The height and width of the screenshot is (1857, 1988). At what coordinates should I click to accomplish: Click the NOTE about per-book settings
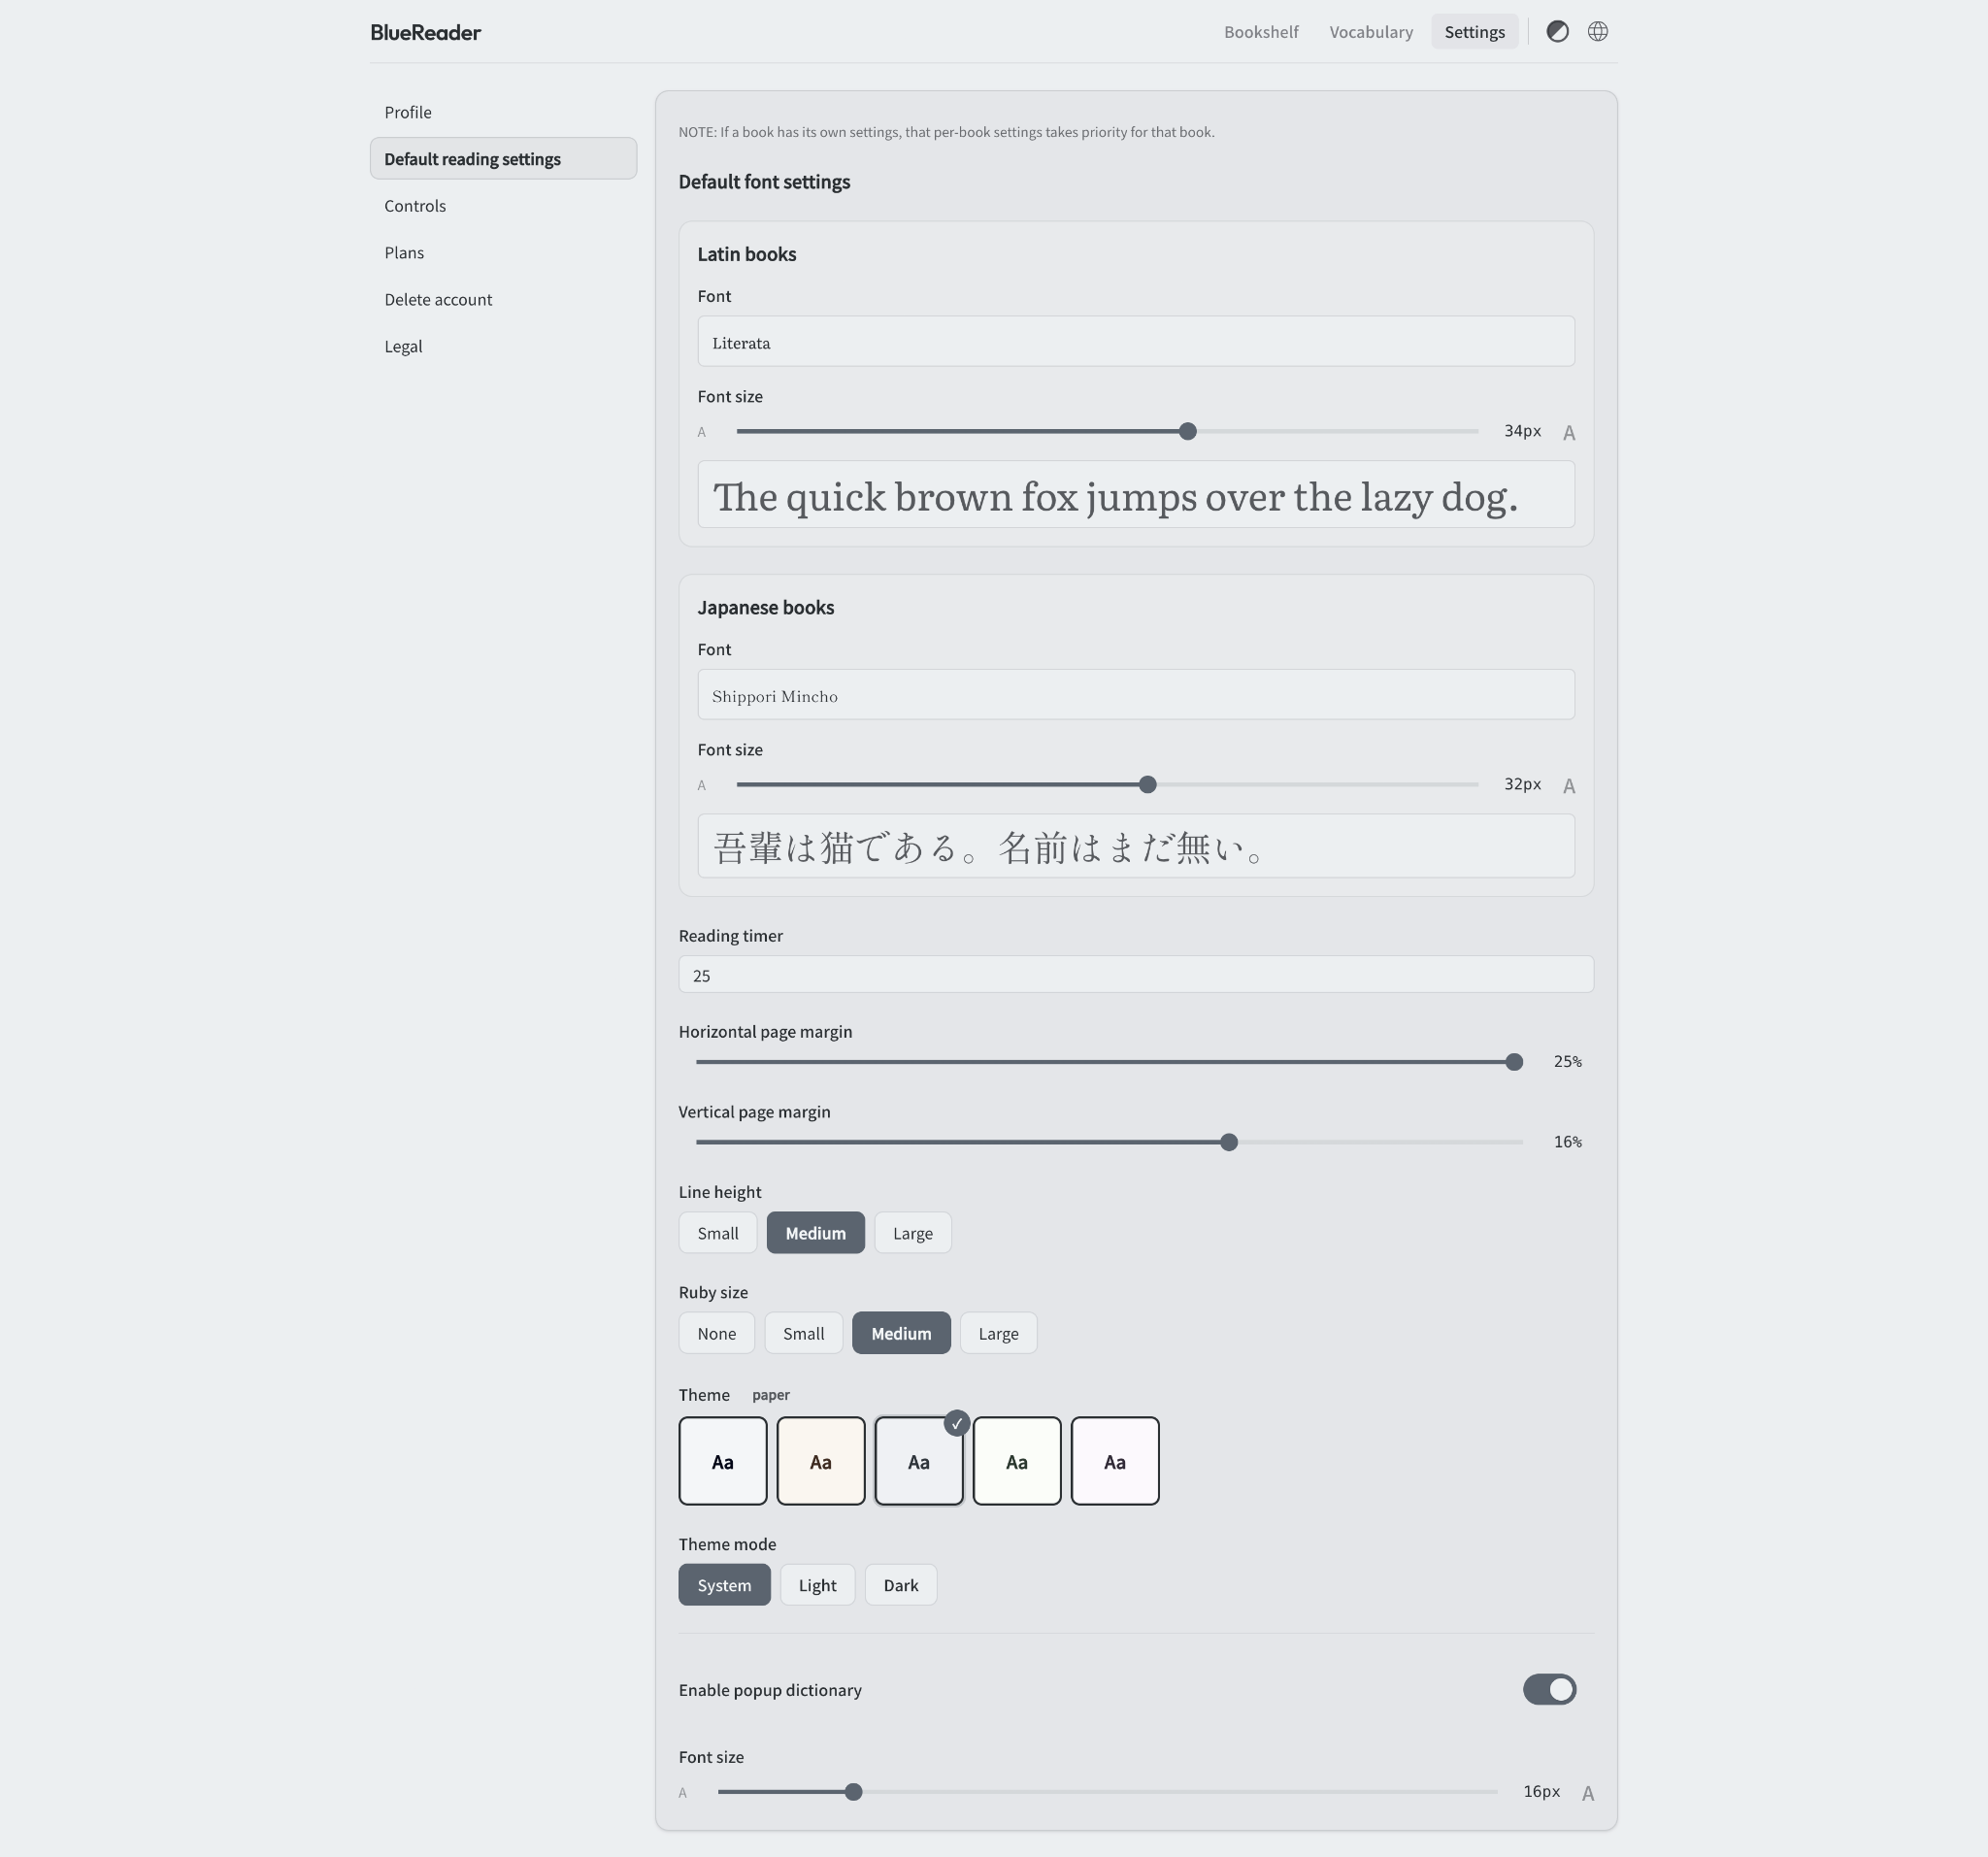[947, 132]
